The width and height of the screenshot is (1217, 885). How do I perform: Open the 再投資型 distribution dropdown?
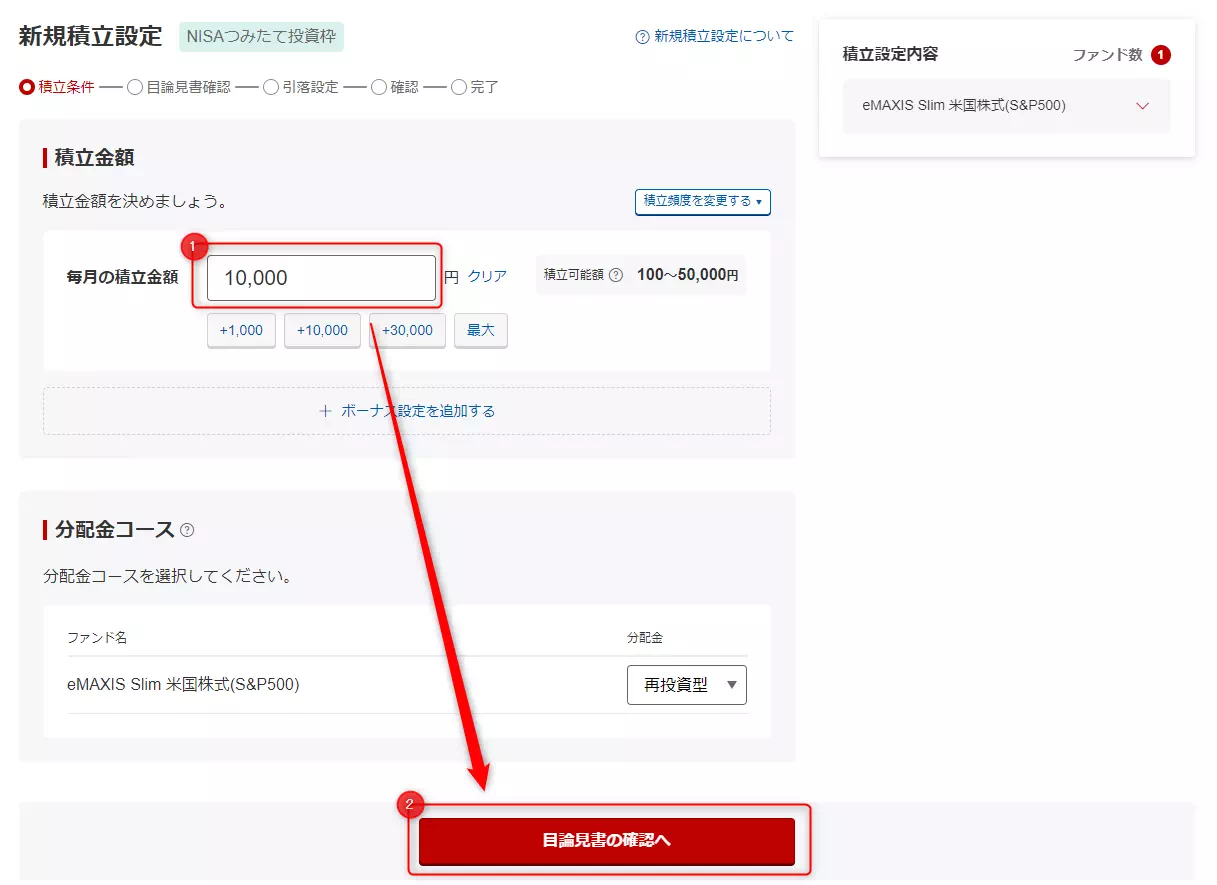(687, 685)
